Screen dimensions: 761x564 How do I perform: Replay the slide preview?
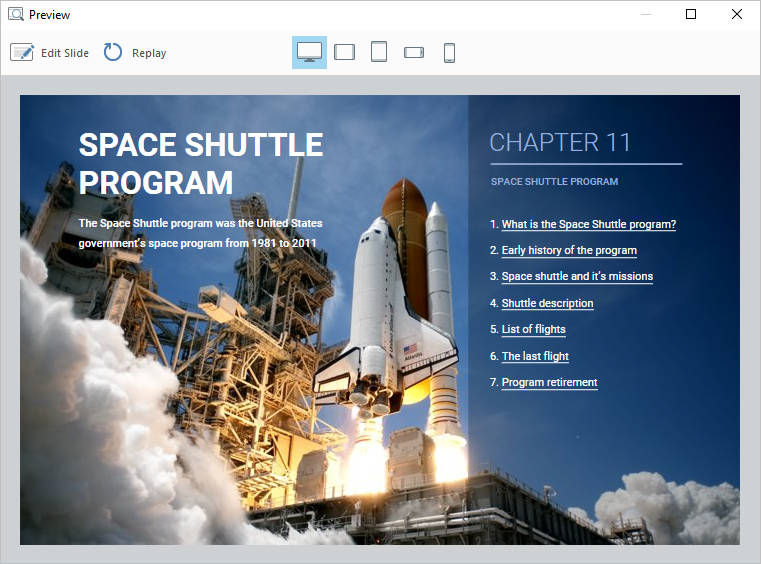pyautogui.click(x=135, y=53)
